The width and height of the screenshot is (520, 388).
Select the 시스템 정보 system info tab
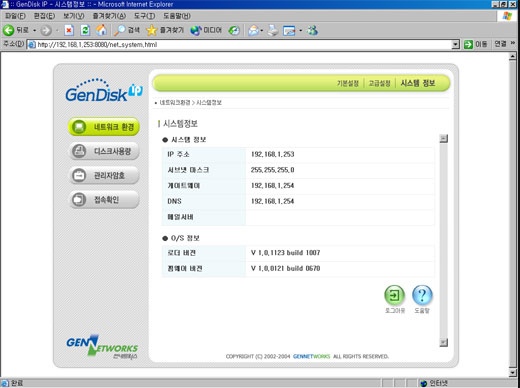pos(418,83)
